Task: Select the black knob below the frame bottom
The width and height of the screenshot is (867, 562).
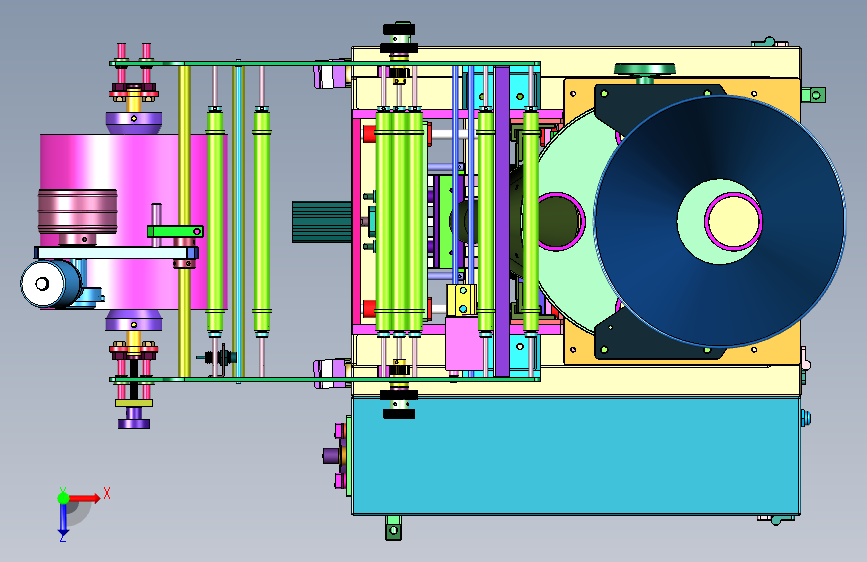Action: [399, 413]
